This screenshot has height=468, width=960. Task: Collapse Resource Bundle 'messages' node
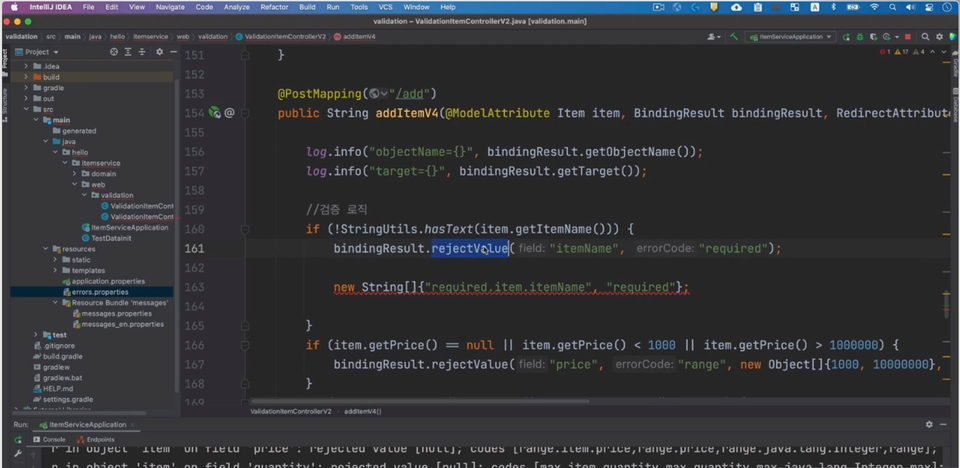[55, 303]
